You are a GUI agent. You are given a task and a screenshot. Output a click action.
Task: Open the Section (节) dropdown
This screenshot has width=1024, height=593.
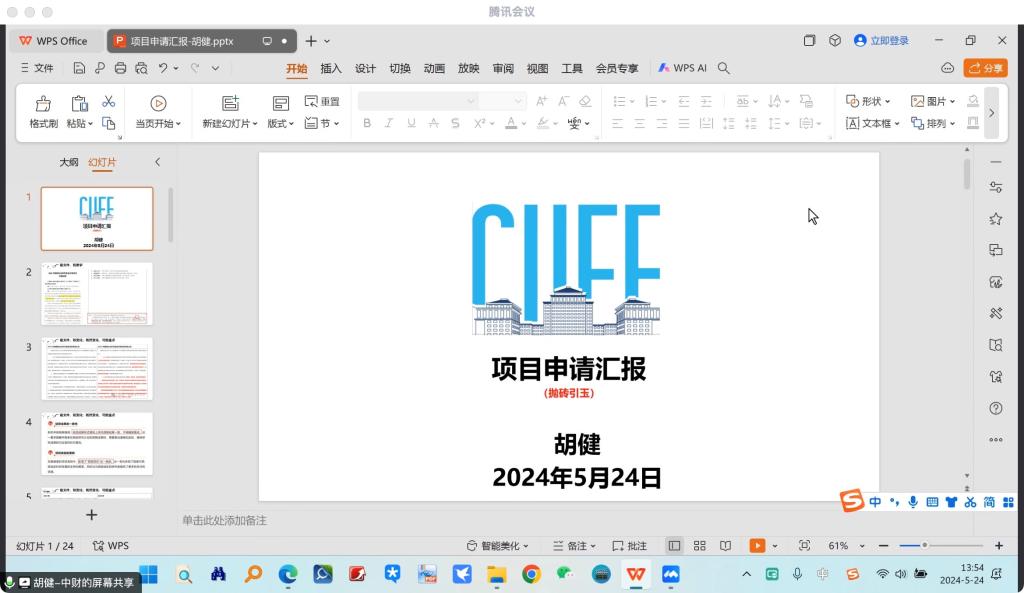322,123
